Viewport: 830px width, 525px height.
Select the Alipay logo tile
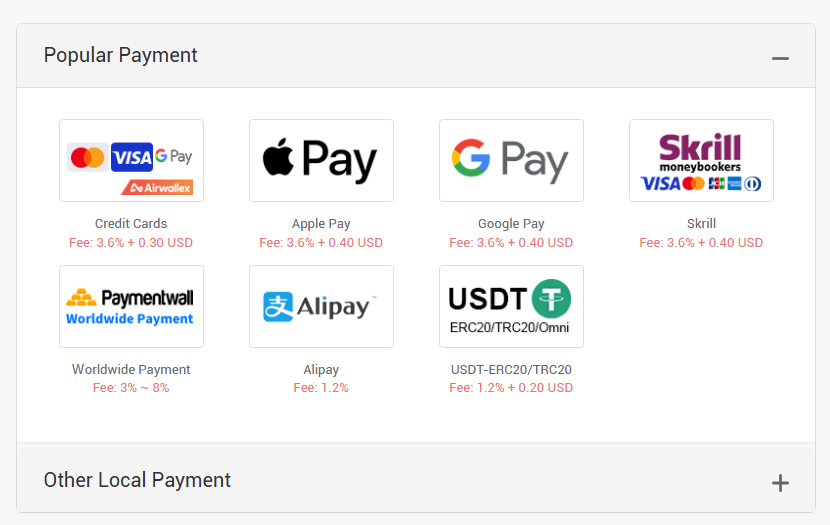tap(321, 306)
